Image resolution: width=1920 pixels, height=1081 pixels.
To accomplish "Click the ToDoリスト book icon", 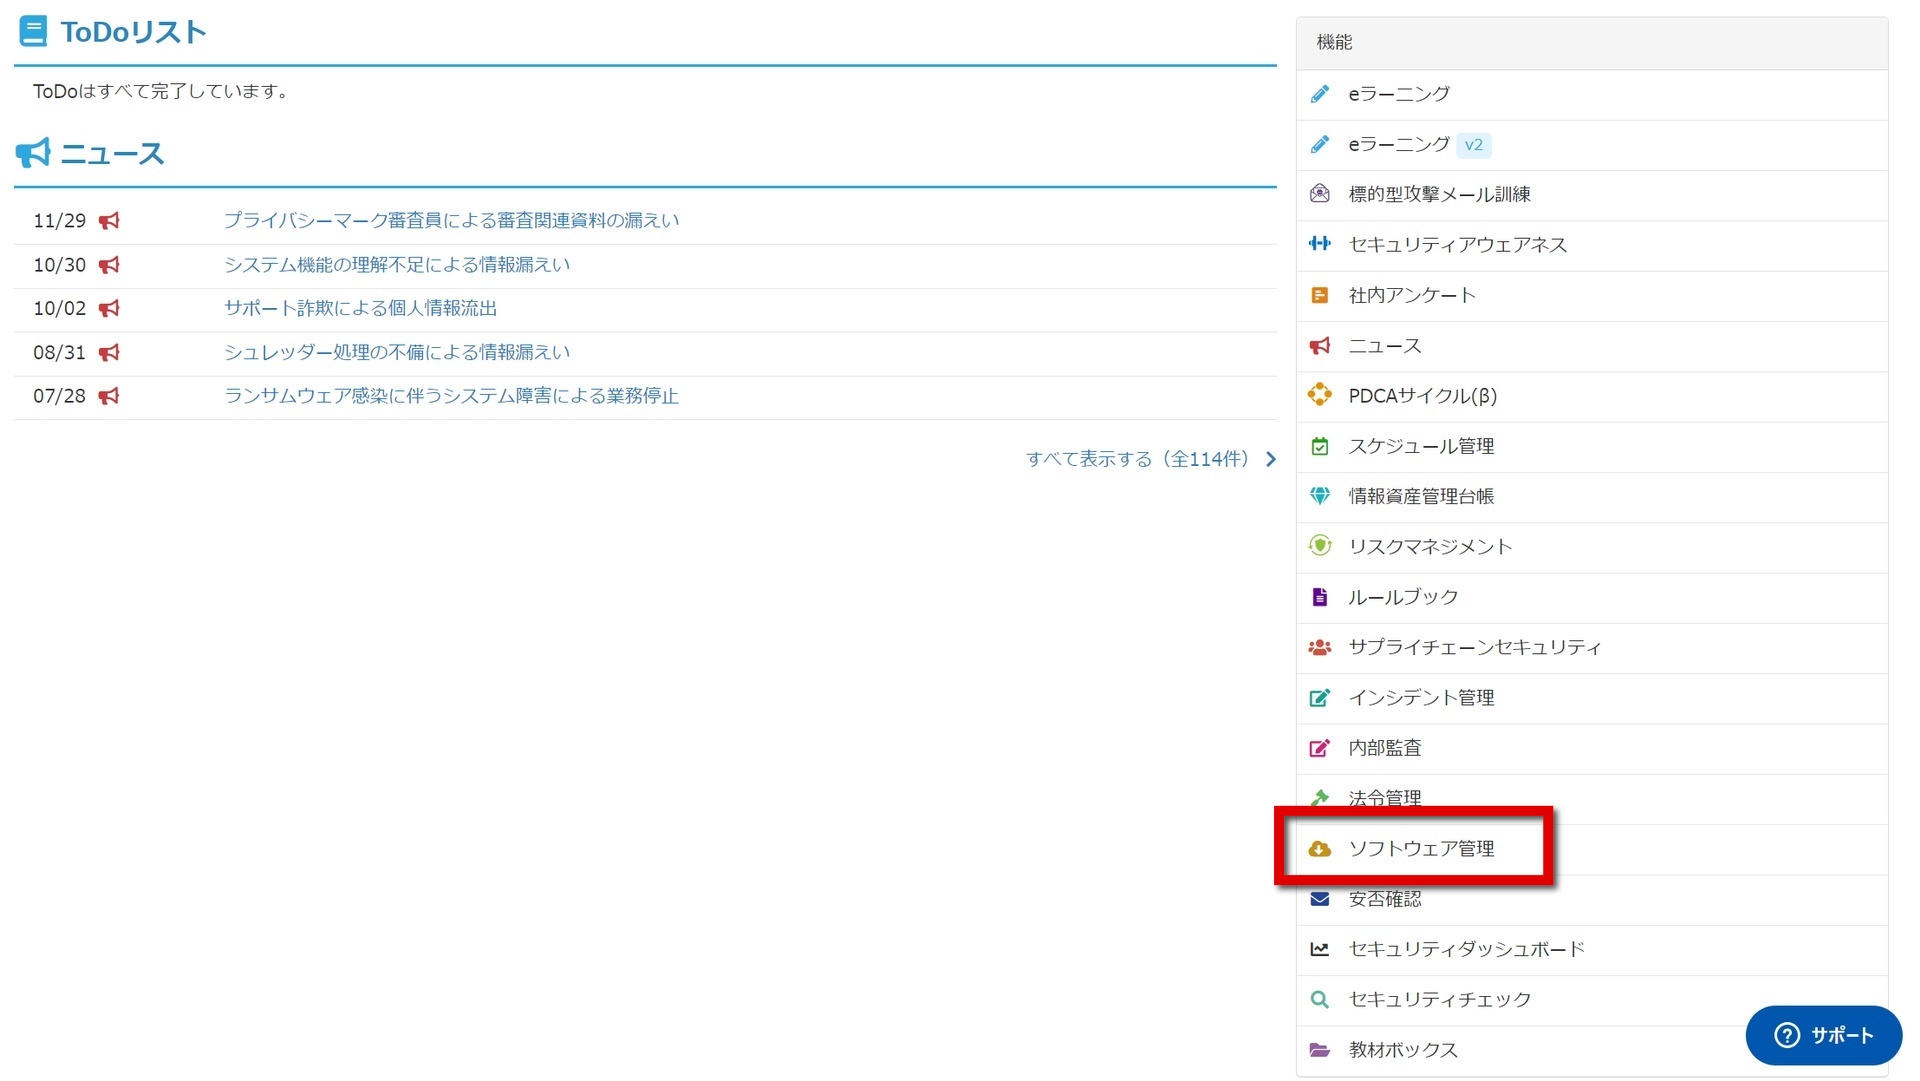I will 33,32.
